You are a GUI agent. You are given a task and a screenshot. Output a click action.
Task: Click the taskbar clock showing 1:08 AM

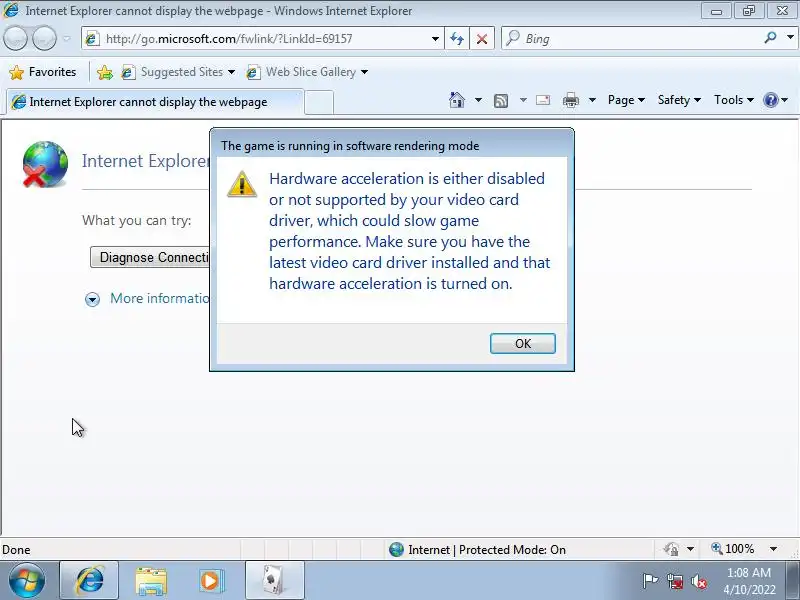749,581
